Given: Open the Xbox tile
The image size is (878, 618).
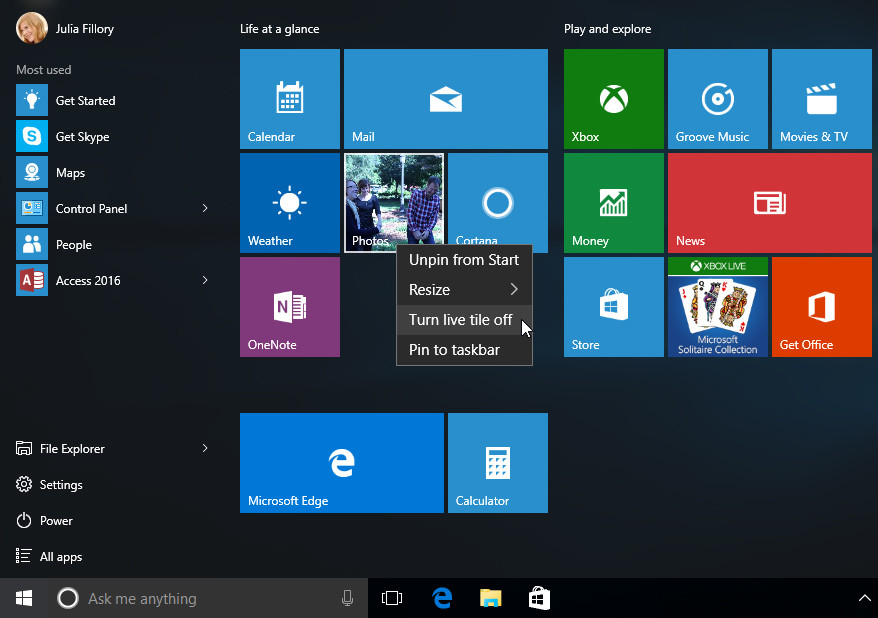Looking at the screenshot, I should (614, 99).
